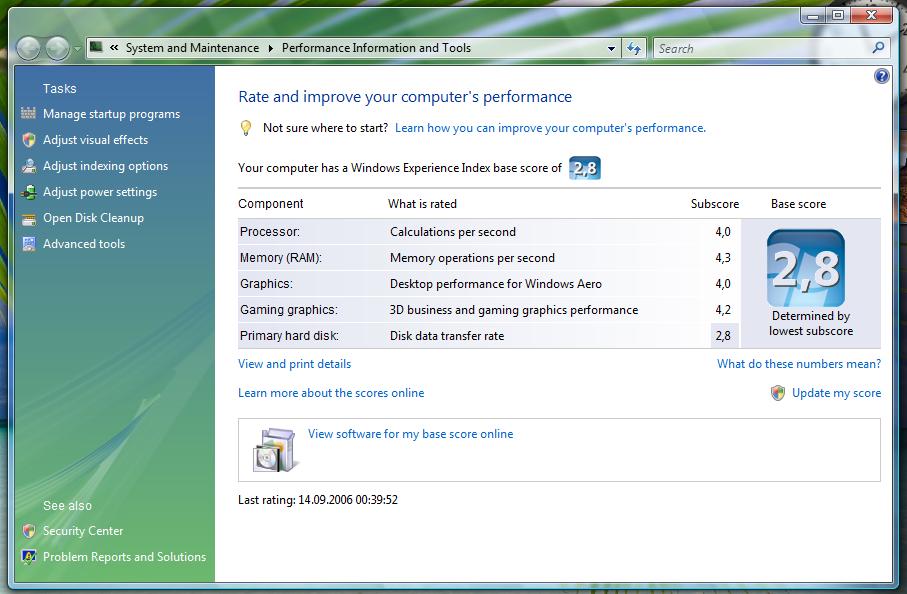Click the Advanced tools icon
The height and width of the screenshot is (594, 907).
[29, 244]
